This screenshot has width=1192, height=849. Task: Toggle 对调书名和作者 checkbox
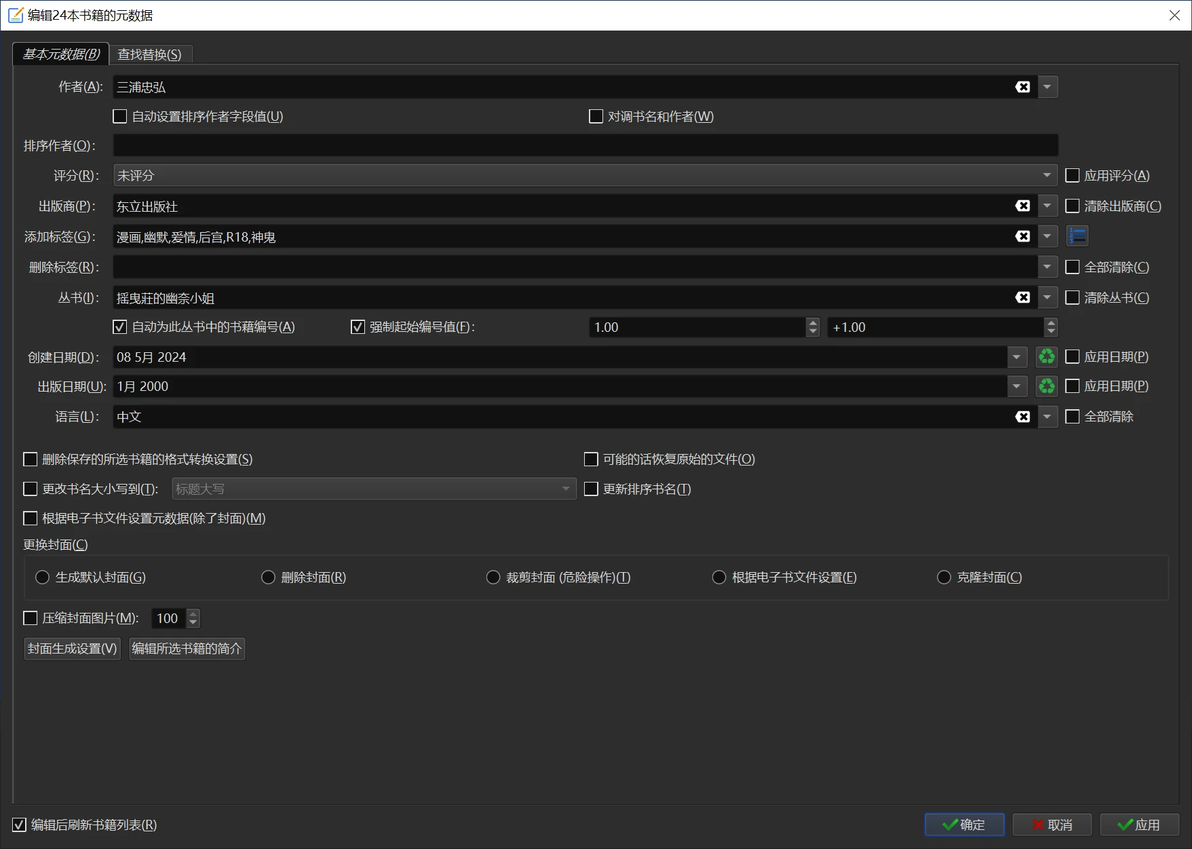(596, 116)
